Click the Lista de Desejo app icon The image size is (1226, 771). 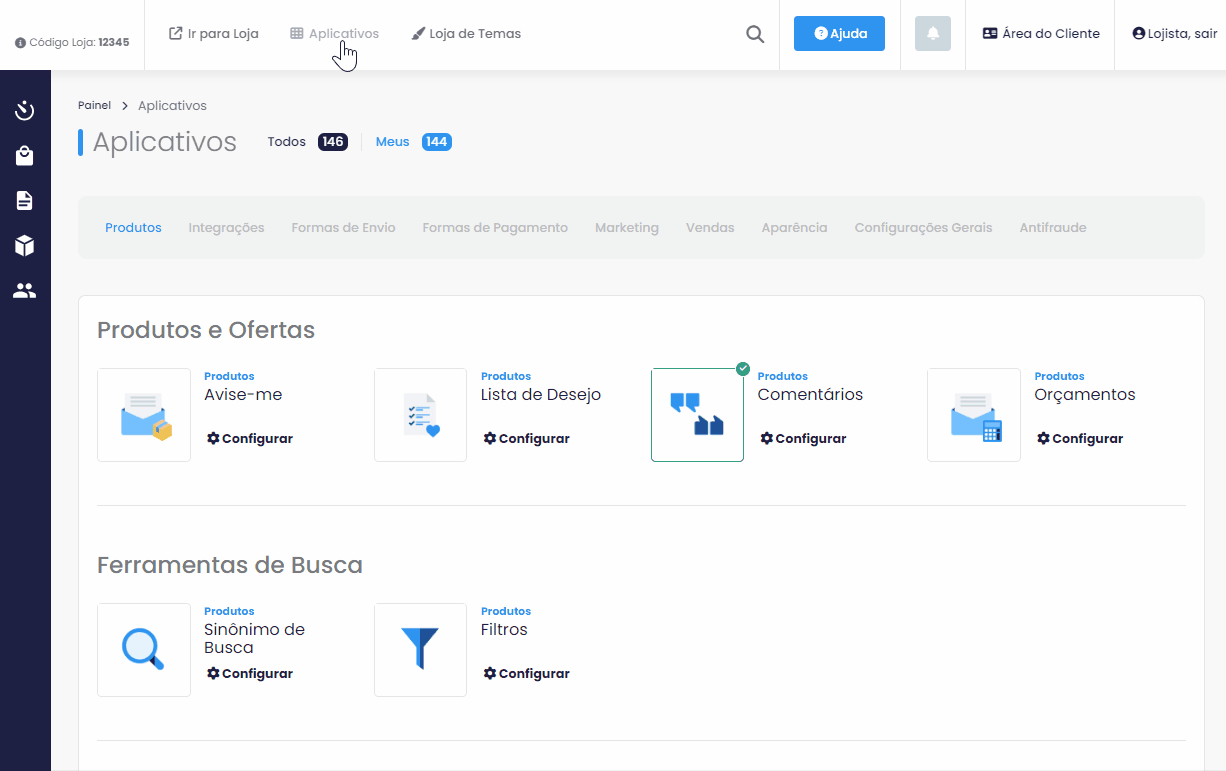click(420, 415)
